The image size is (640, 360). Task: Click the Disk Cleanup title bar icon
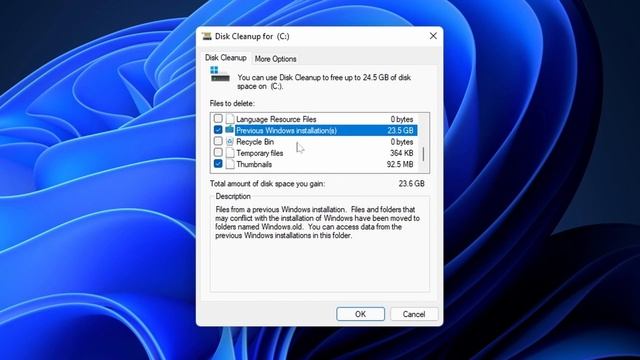[x=207, y=36]
